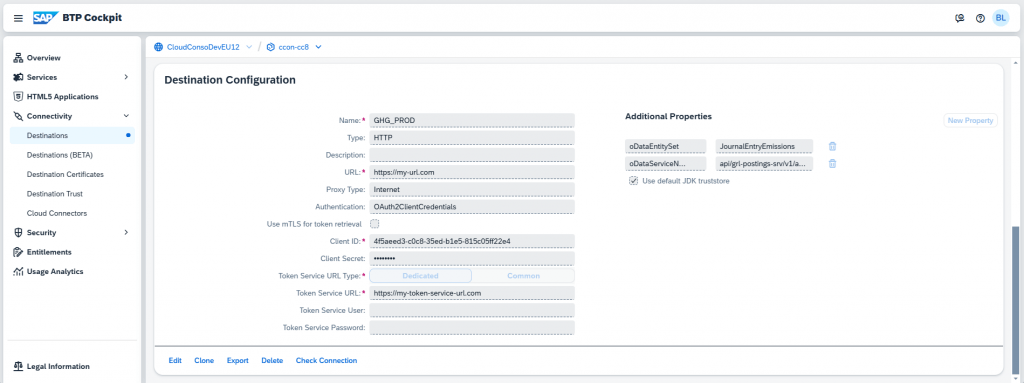Delete the oDataEntitySet property with trash icon
Image resolution: width=1024 pixels, height=383 pixels.
click(x=833, y=146)
